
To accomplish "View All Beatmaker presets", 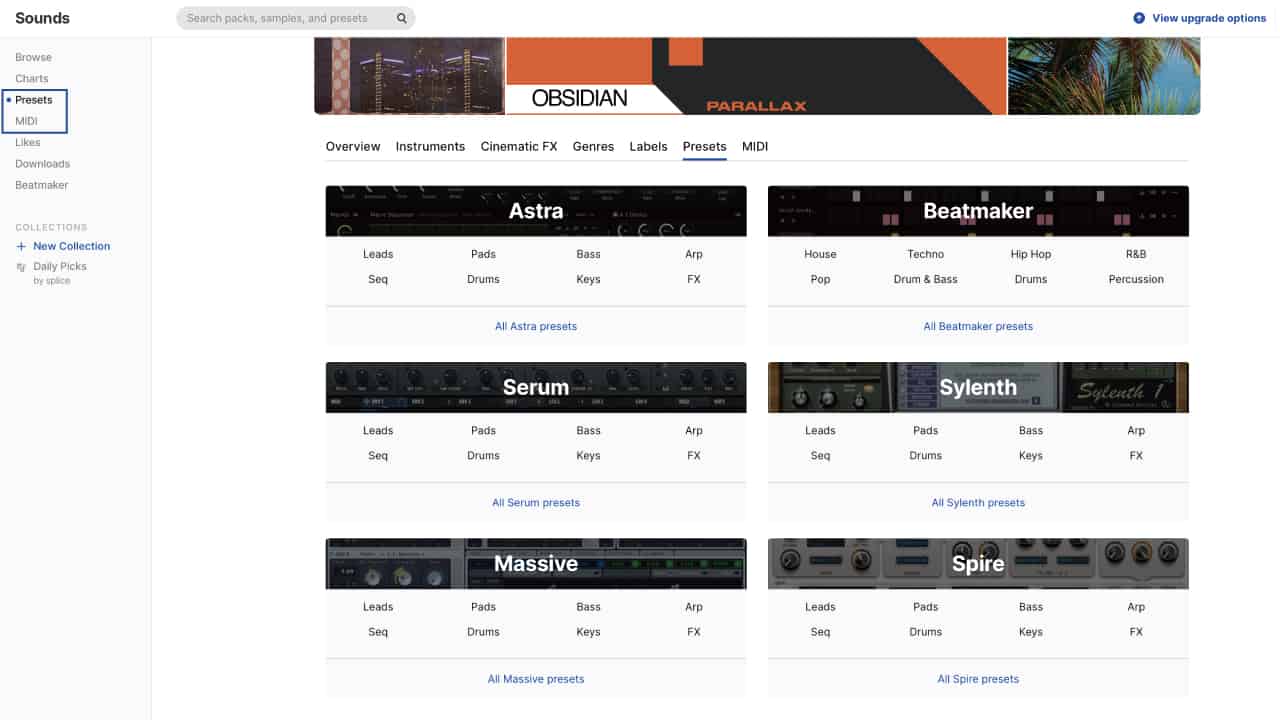I will [x=978, y=326].
